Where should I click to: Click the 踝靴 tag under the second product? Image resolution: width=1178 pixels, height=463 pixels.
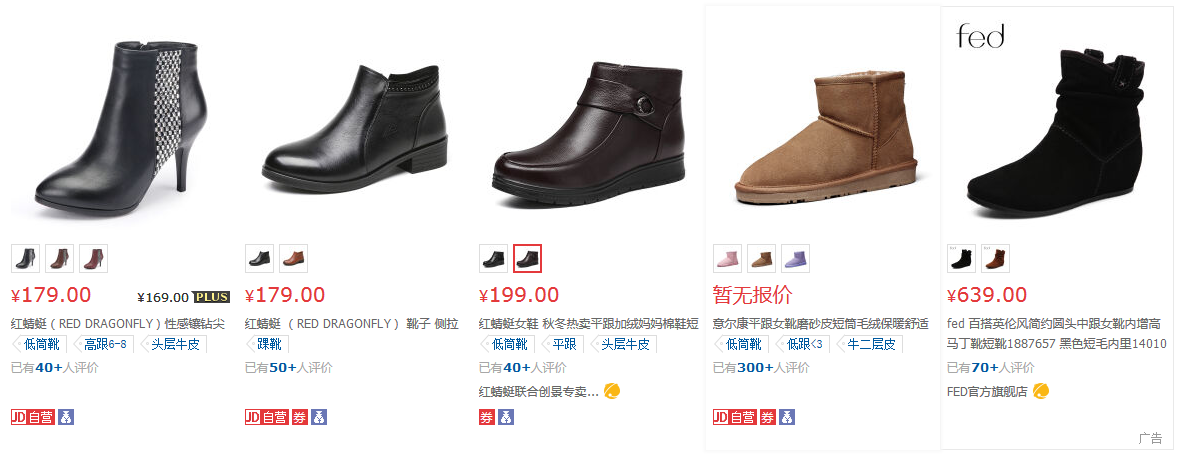coord(267,345)
